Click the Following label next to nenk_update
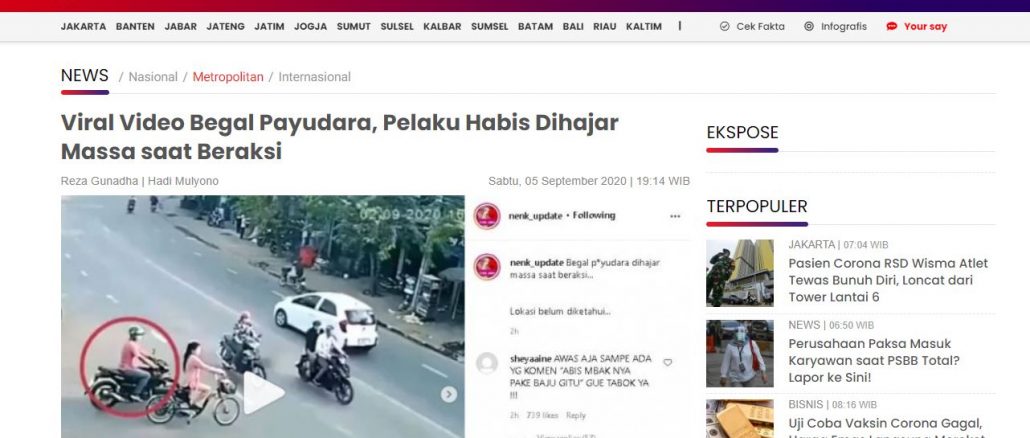 (594, 215)
